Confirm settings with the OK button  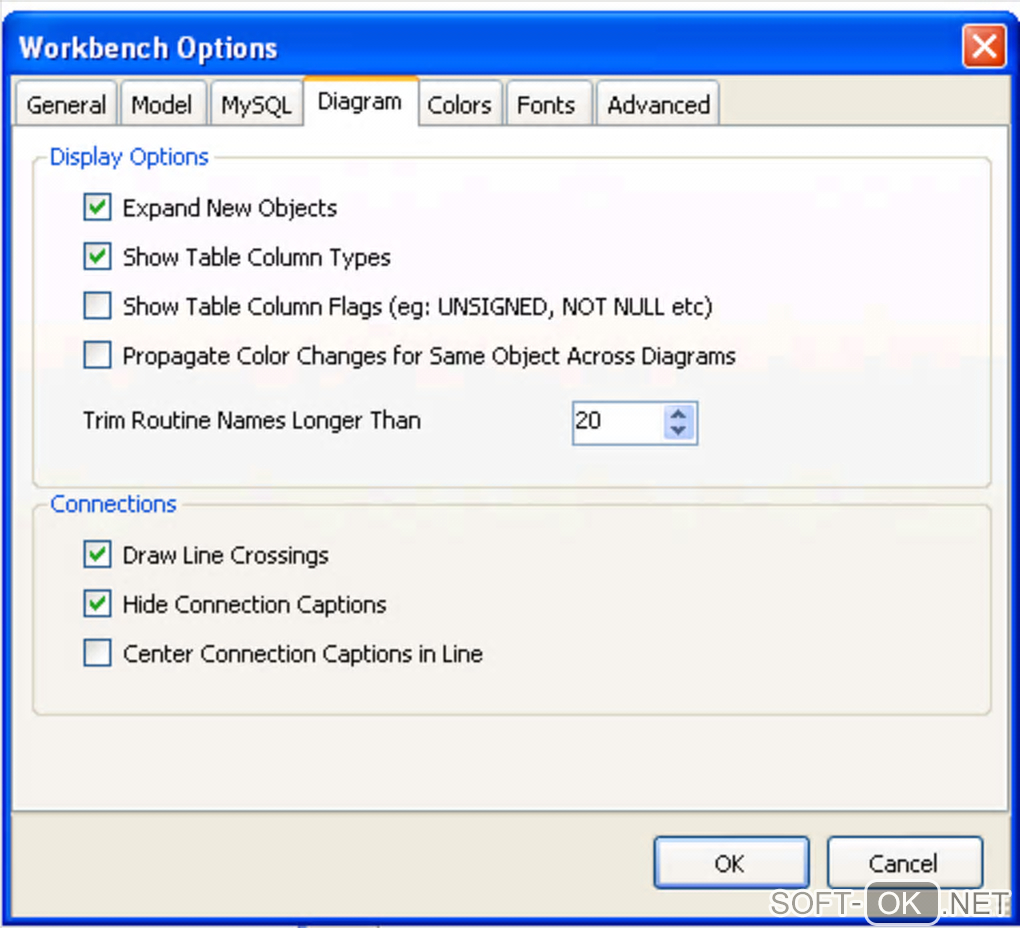pyautogui.click(x=732, y=862)
